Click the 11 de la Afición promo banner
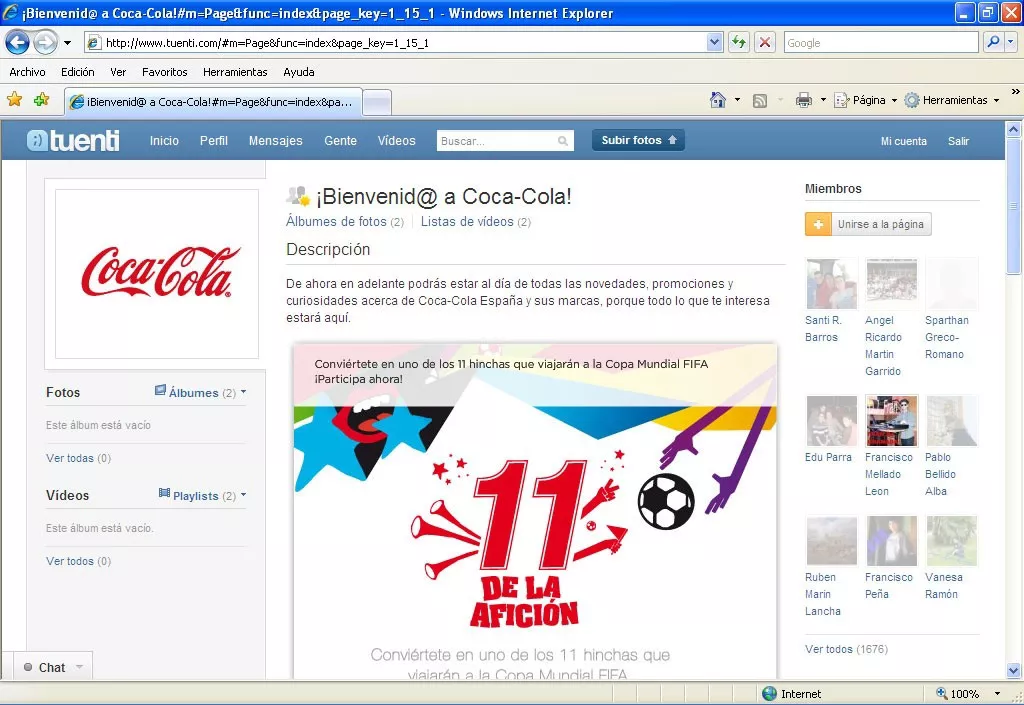 (x=535, y=512)
